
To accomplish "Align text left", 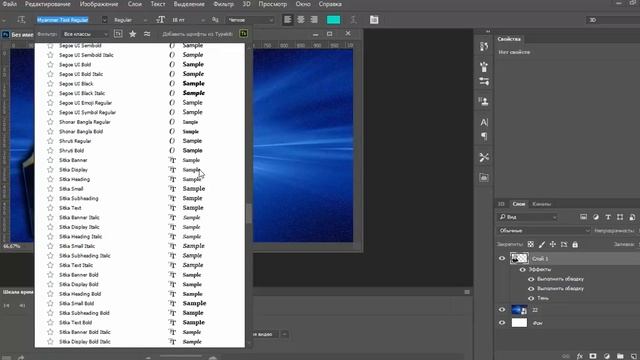I will pos(288,20).
